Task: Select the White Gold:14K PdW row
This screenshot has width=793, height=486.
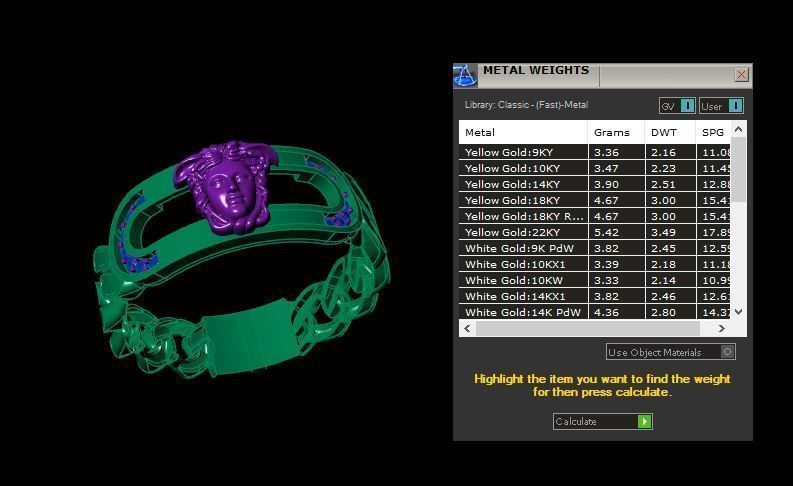Action: tap(595, 312)
